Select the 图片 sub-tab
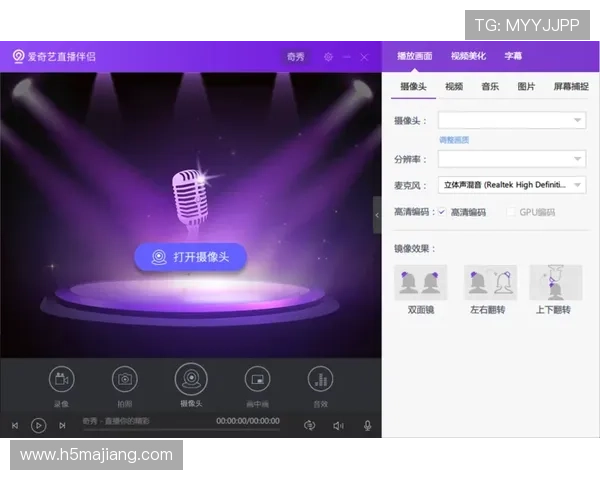This screenshot has height=480, width=600. pyautogui.click(x=526, y=87)
